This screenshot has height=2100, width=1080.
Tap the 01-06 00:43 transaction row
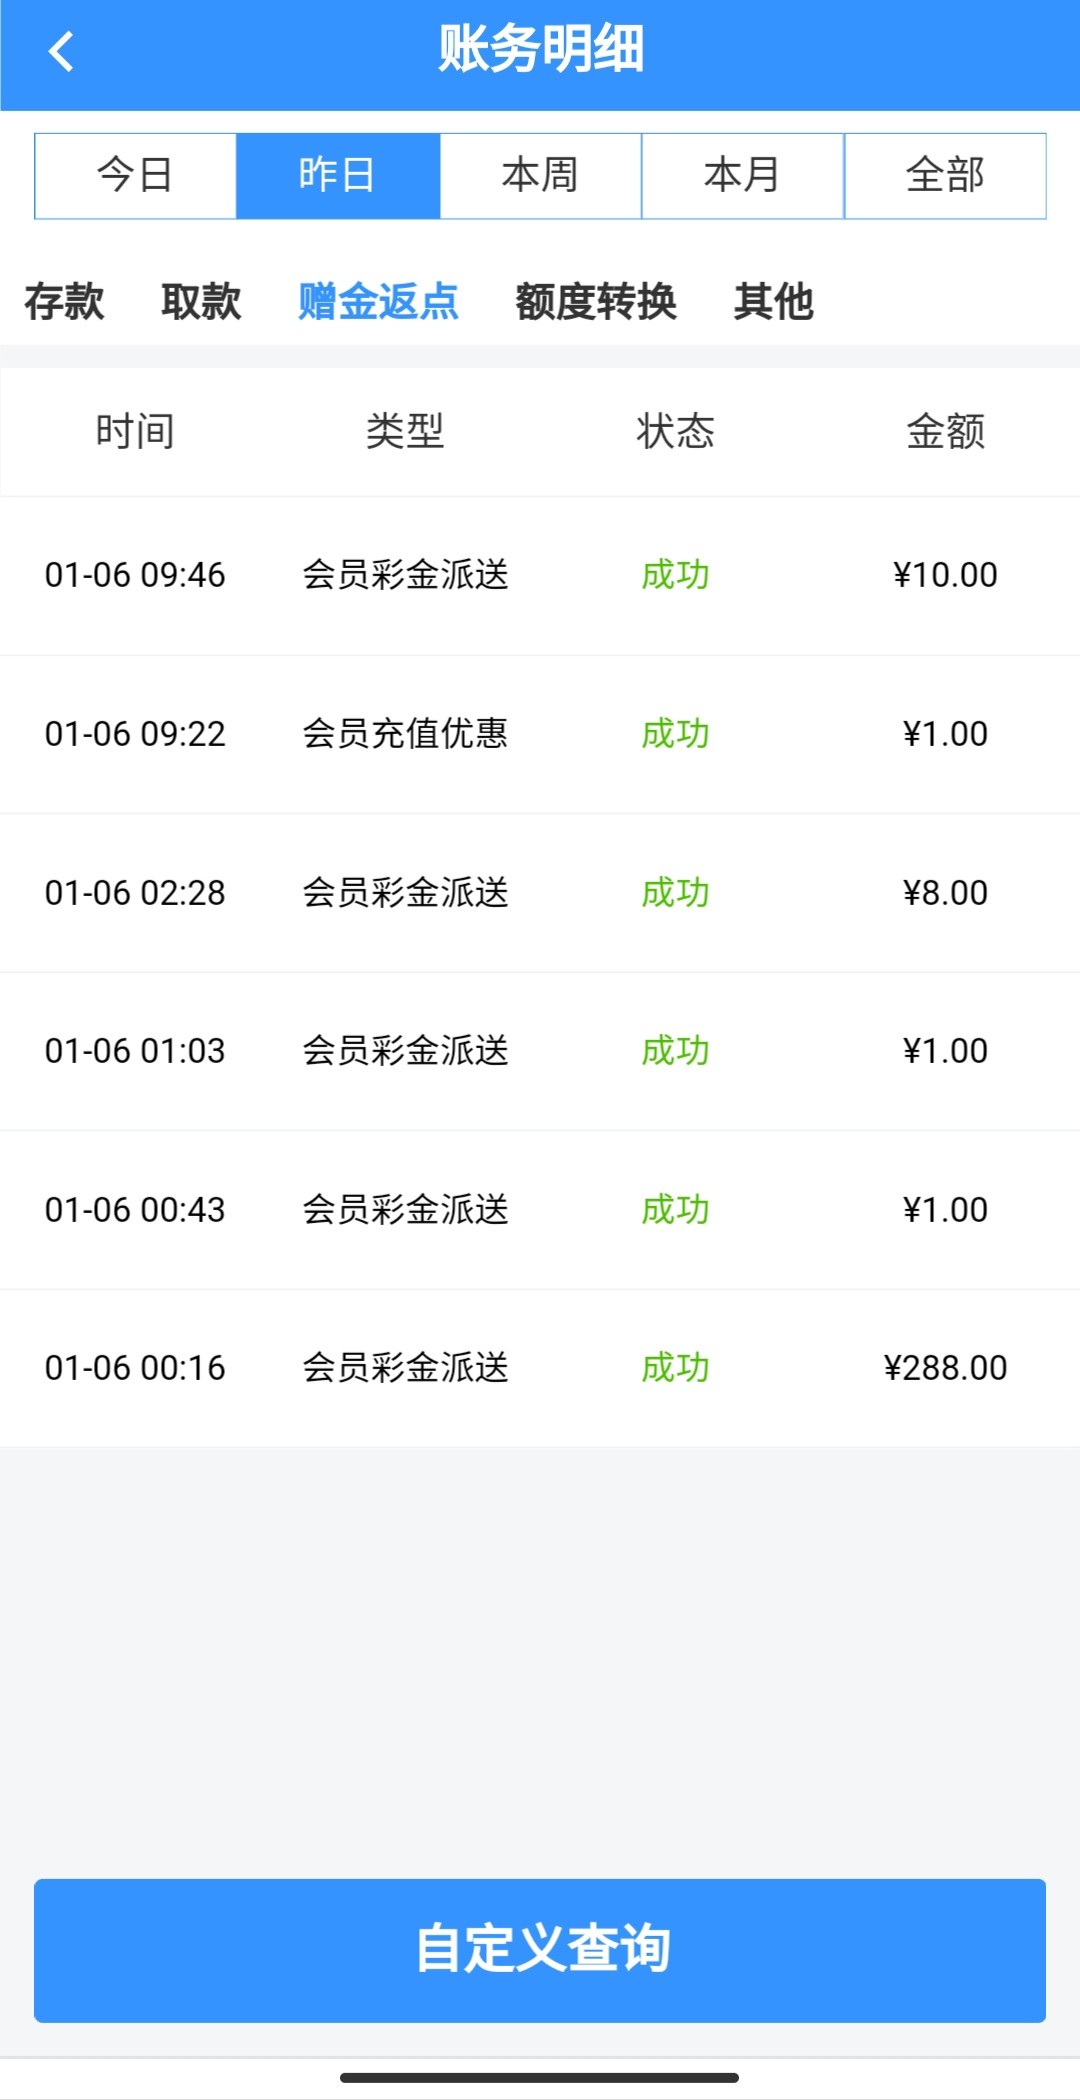point(540,1210)
